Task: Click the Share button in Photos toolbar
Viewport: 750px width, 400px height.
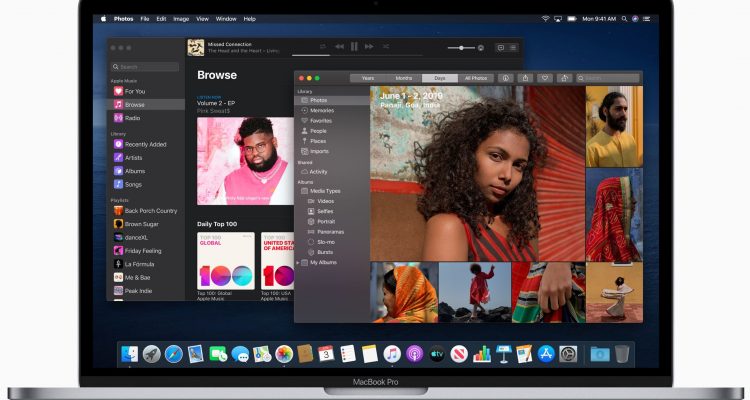Action: 525,78
